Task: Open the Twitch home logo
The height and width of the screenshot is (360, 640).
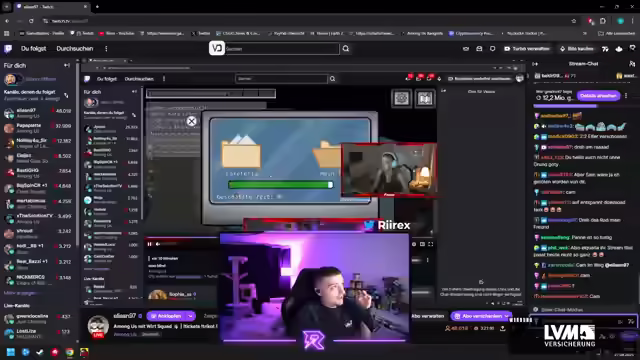Action: click(8, 49)
